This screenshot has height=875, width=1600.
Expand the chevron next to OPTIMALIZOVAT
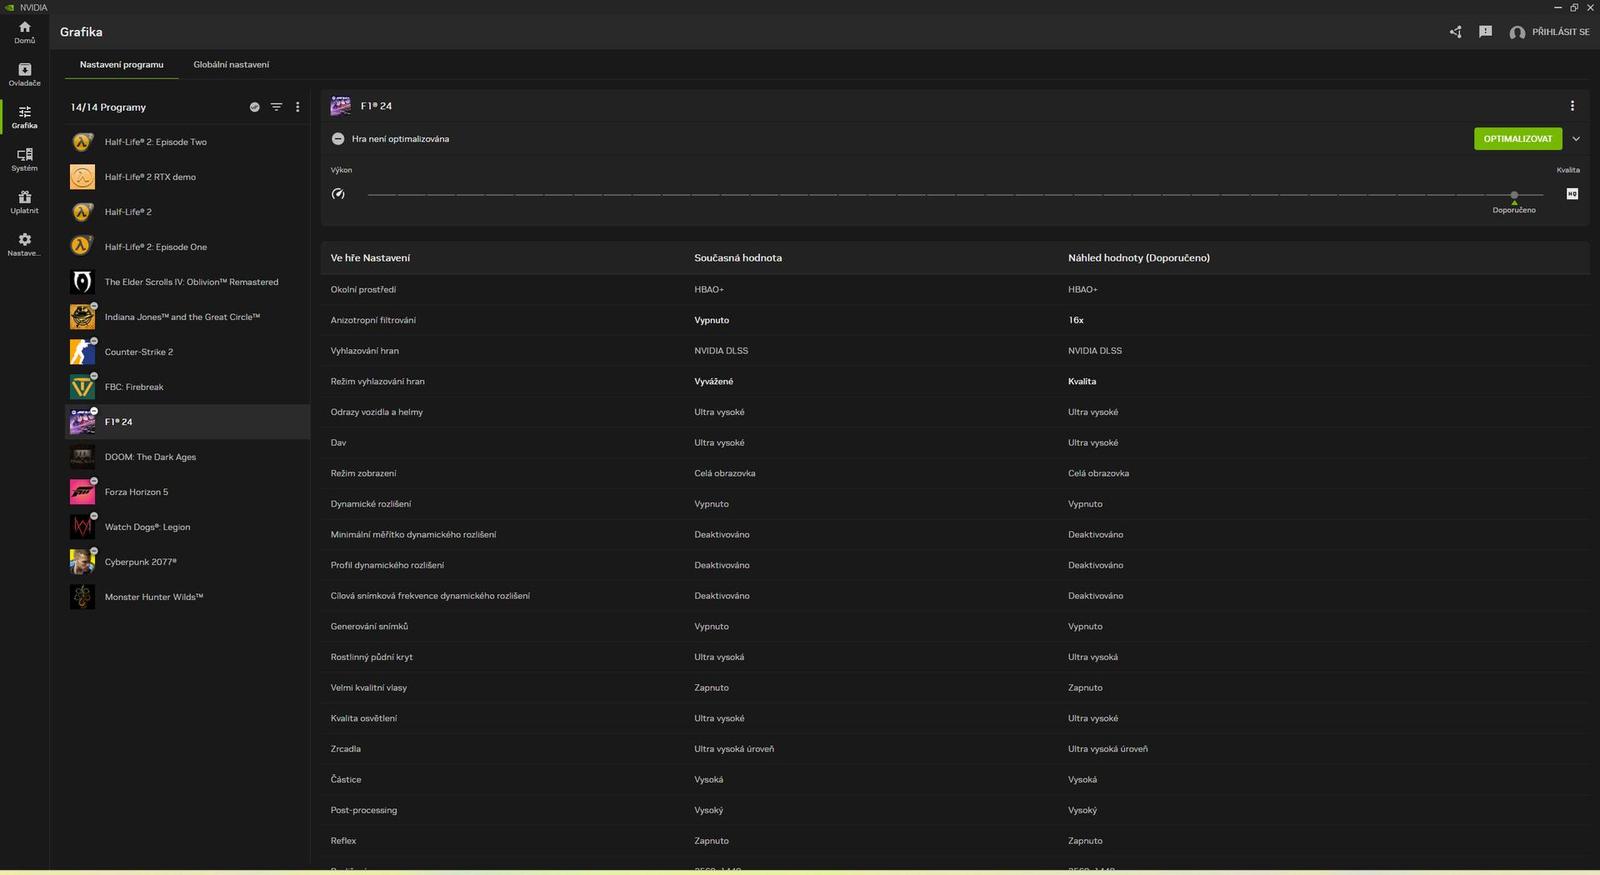point(1576,139)
